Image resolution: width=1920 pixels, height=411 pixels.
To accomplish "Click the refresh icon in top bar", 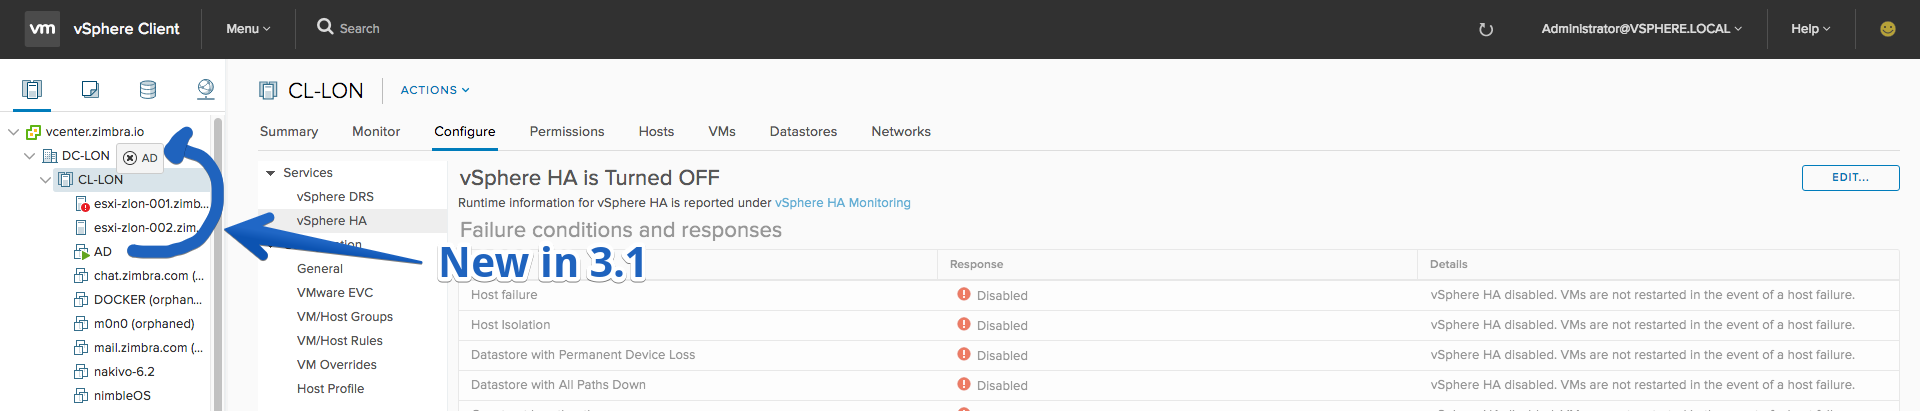I will [1486, 29].
